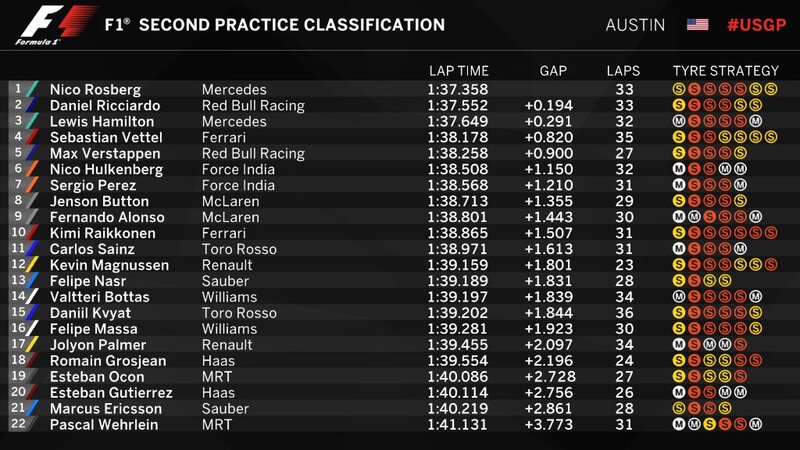The height and width of the screenshot is (450, 800).
Task: Click Kimi Raikkonen's last supersoft tyre icon
Action: [x=770, y=233]
